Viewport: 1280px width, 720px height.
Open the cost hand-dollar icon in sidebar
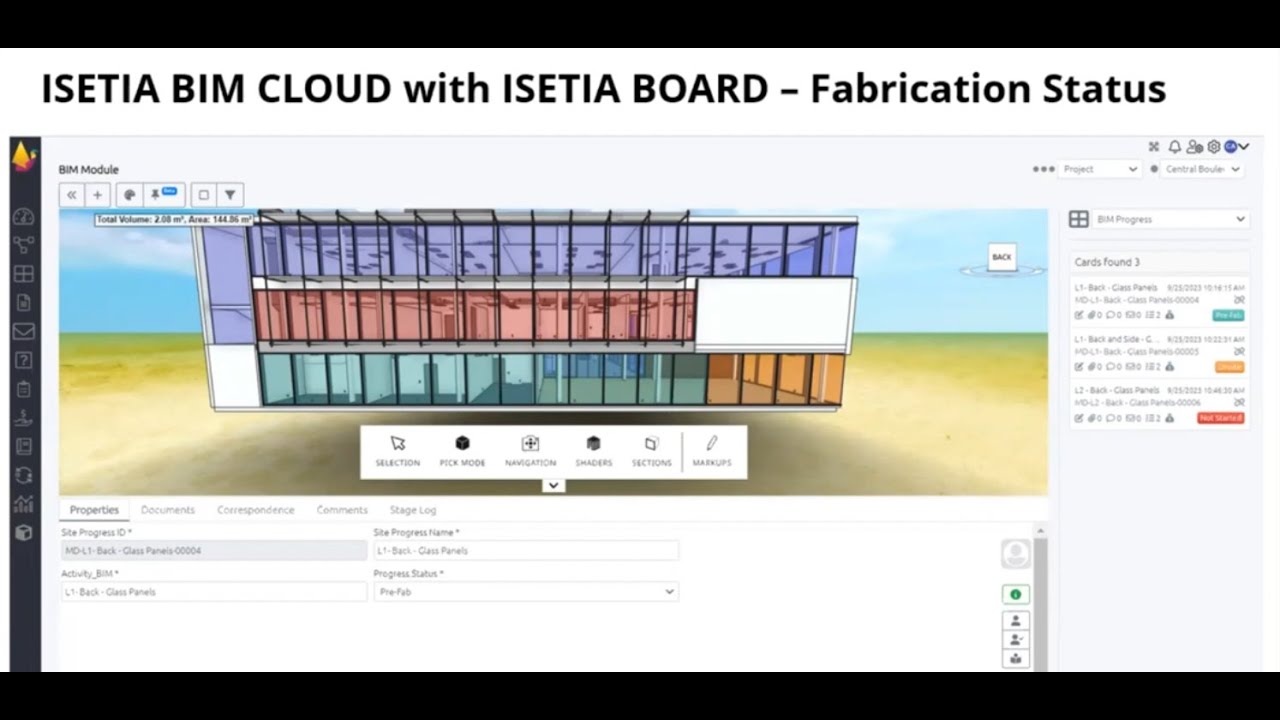point(24,418)
